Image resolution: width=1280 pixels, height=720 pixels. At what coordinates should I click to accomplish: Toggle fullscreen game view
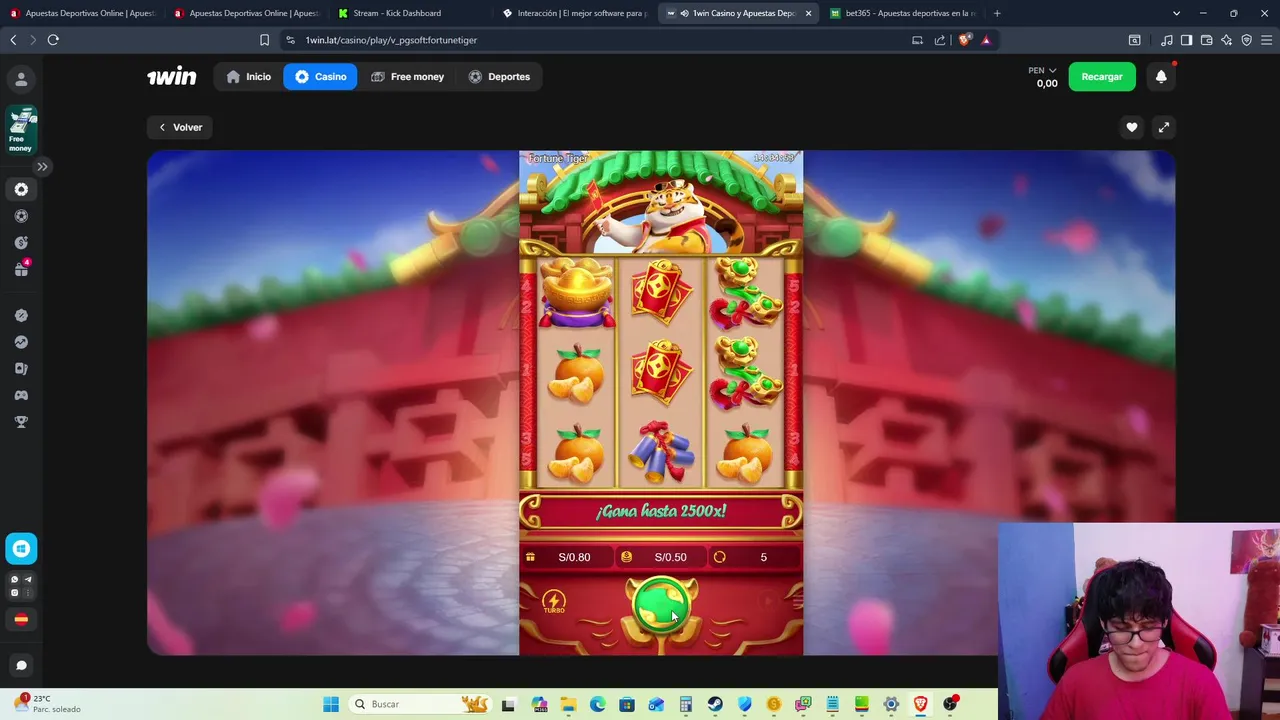tap(1163, 127)
